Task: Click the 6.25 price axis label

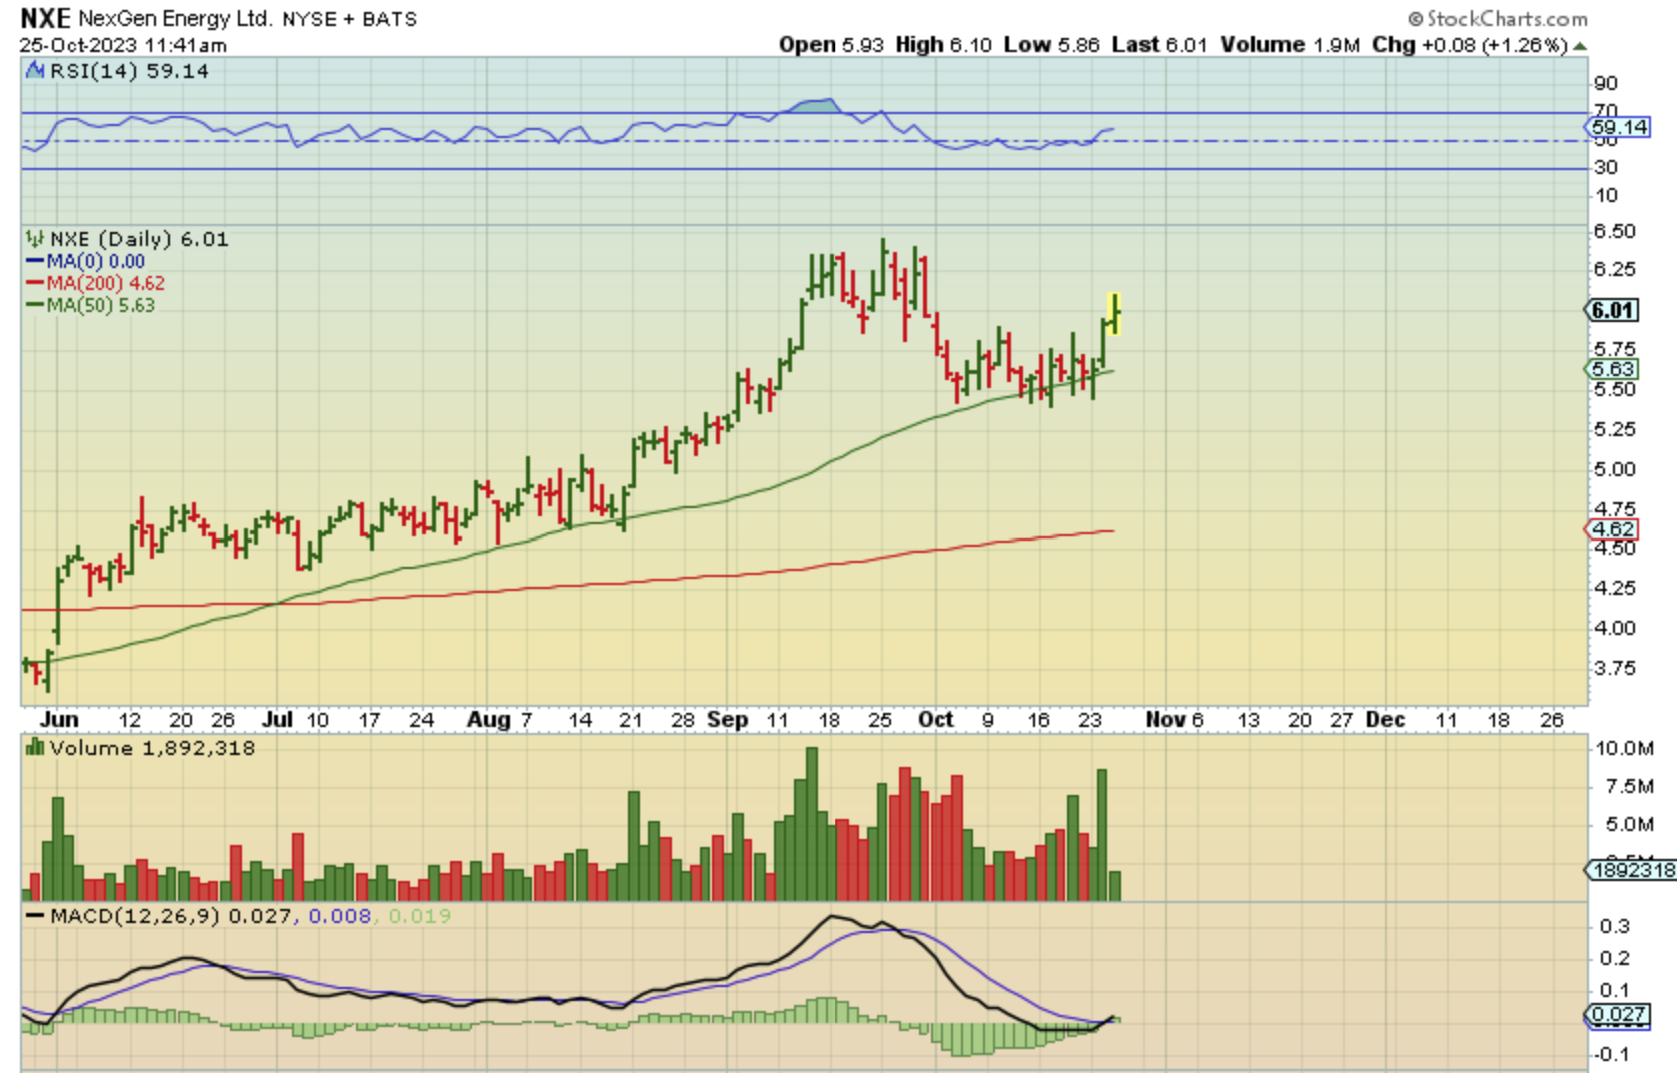Action: click(1615, 269)
